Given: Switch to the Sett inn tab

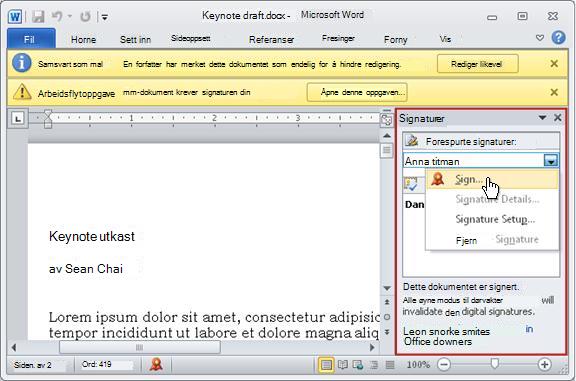Looking at the screenshot, I should click(x=135, y=40).
